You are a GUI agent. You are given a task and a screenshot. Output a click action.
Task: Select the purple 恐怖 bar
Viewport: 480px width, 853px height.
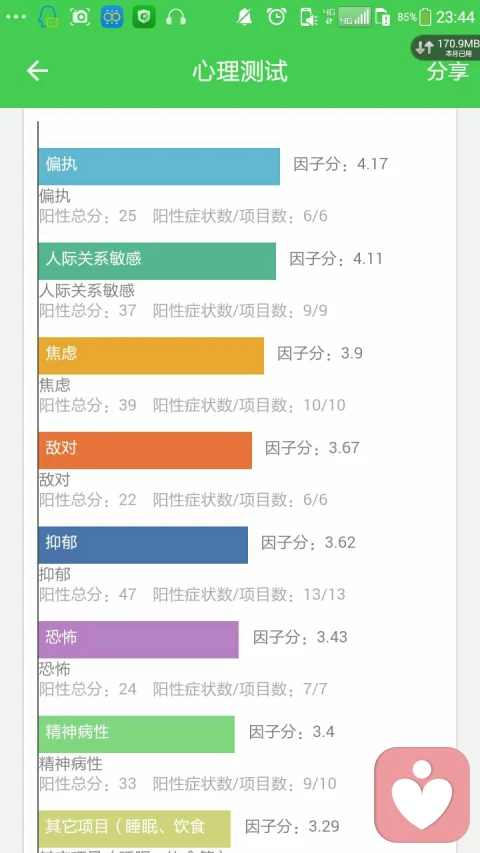(x=139, y=640)
